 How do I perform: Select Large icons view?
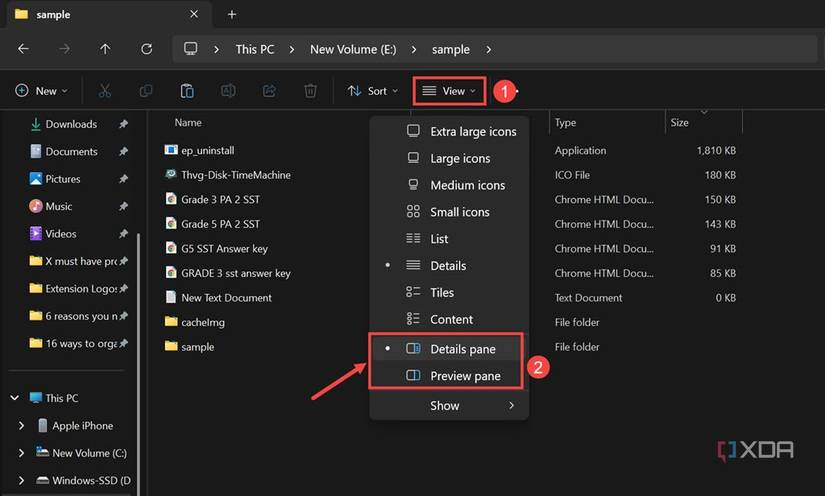coord(449,158)
